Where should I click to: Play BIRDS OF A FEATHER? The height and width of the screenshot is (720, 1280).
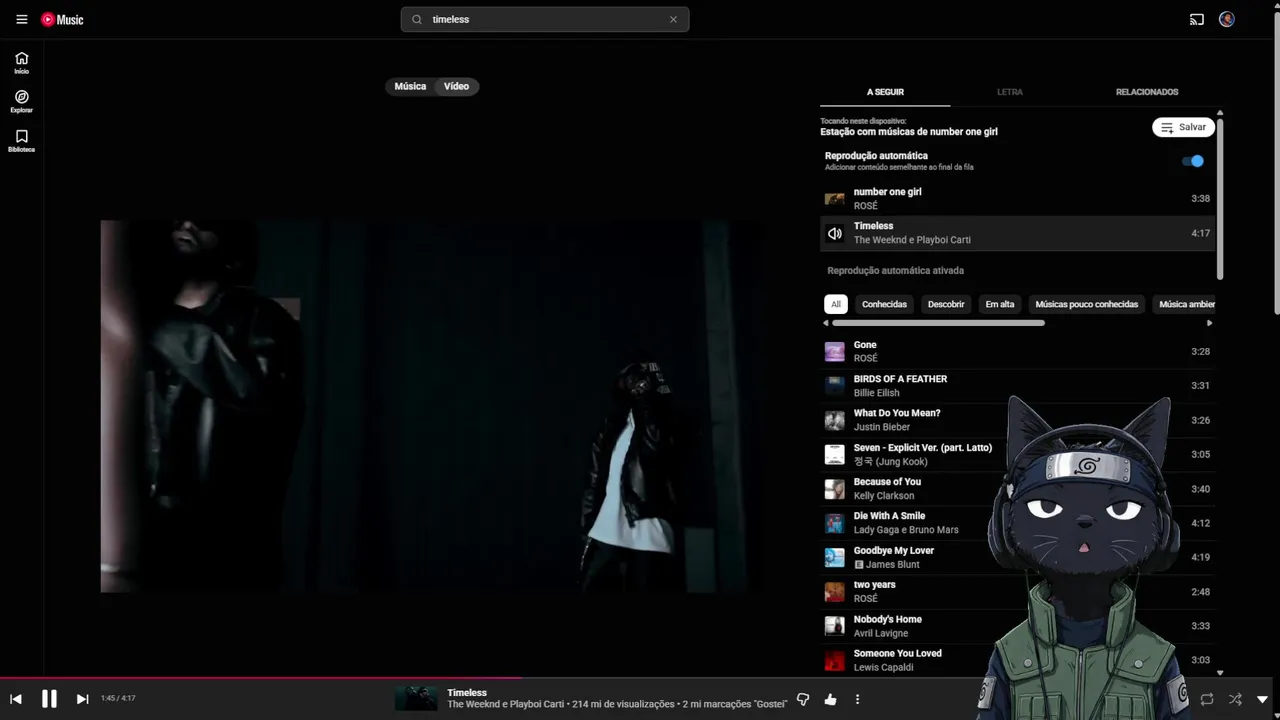tap(1017, 386)
